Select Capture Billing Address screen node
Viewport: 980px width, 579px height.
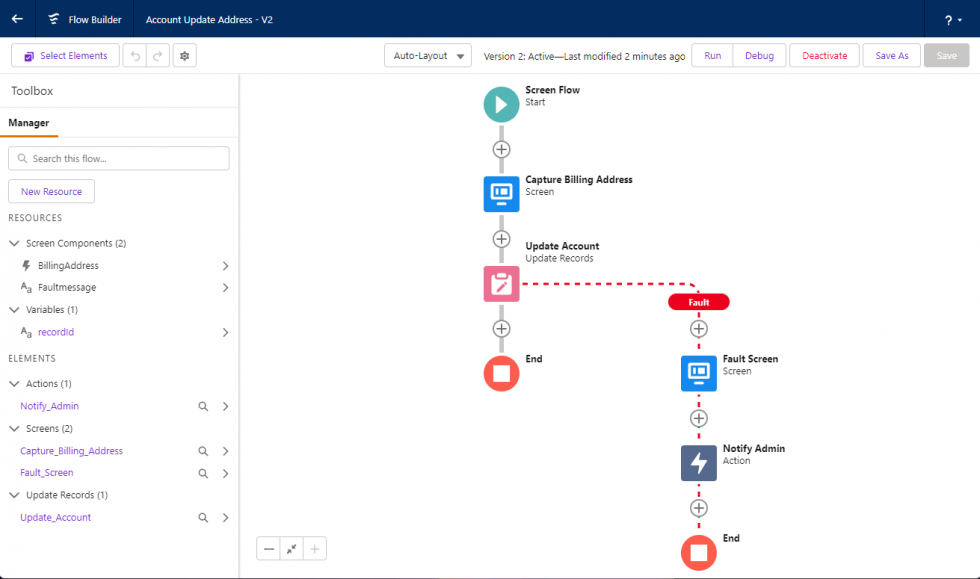501,194
